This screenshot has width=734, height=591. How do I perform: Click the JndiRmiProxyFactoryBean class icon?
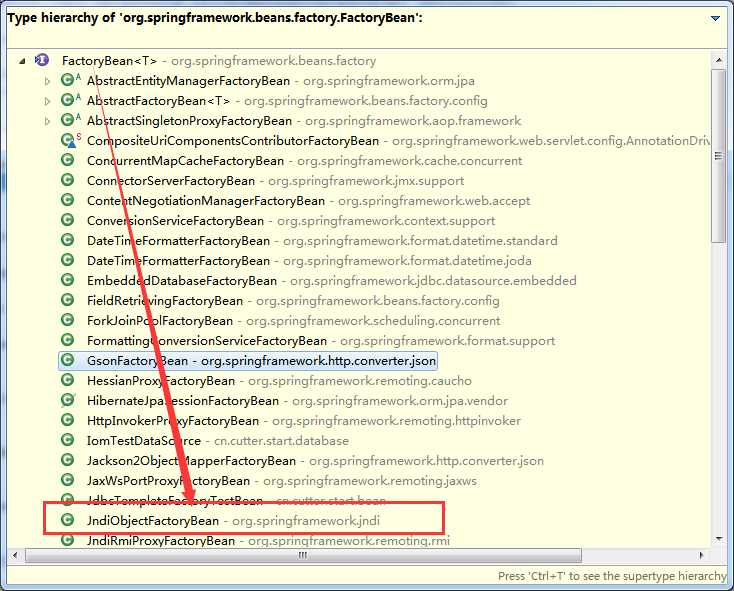[x=68, y=540]
